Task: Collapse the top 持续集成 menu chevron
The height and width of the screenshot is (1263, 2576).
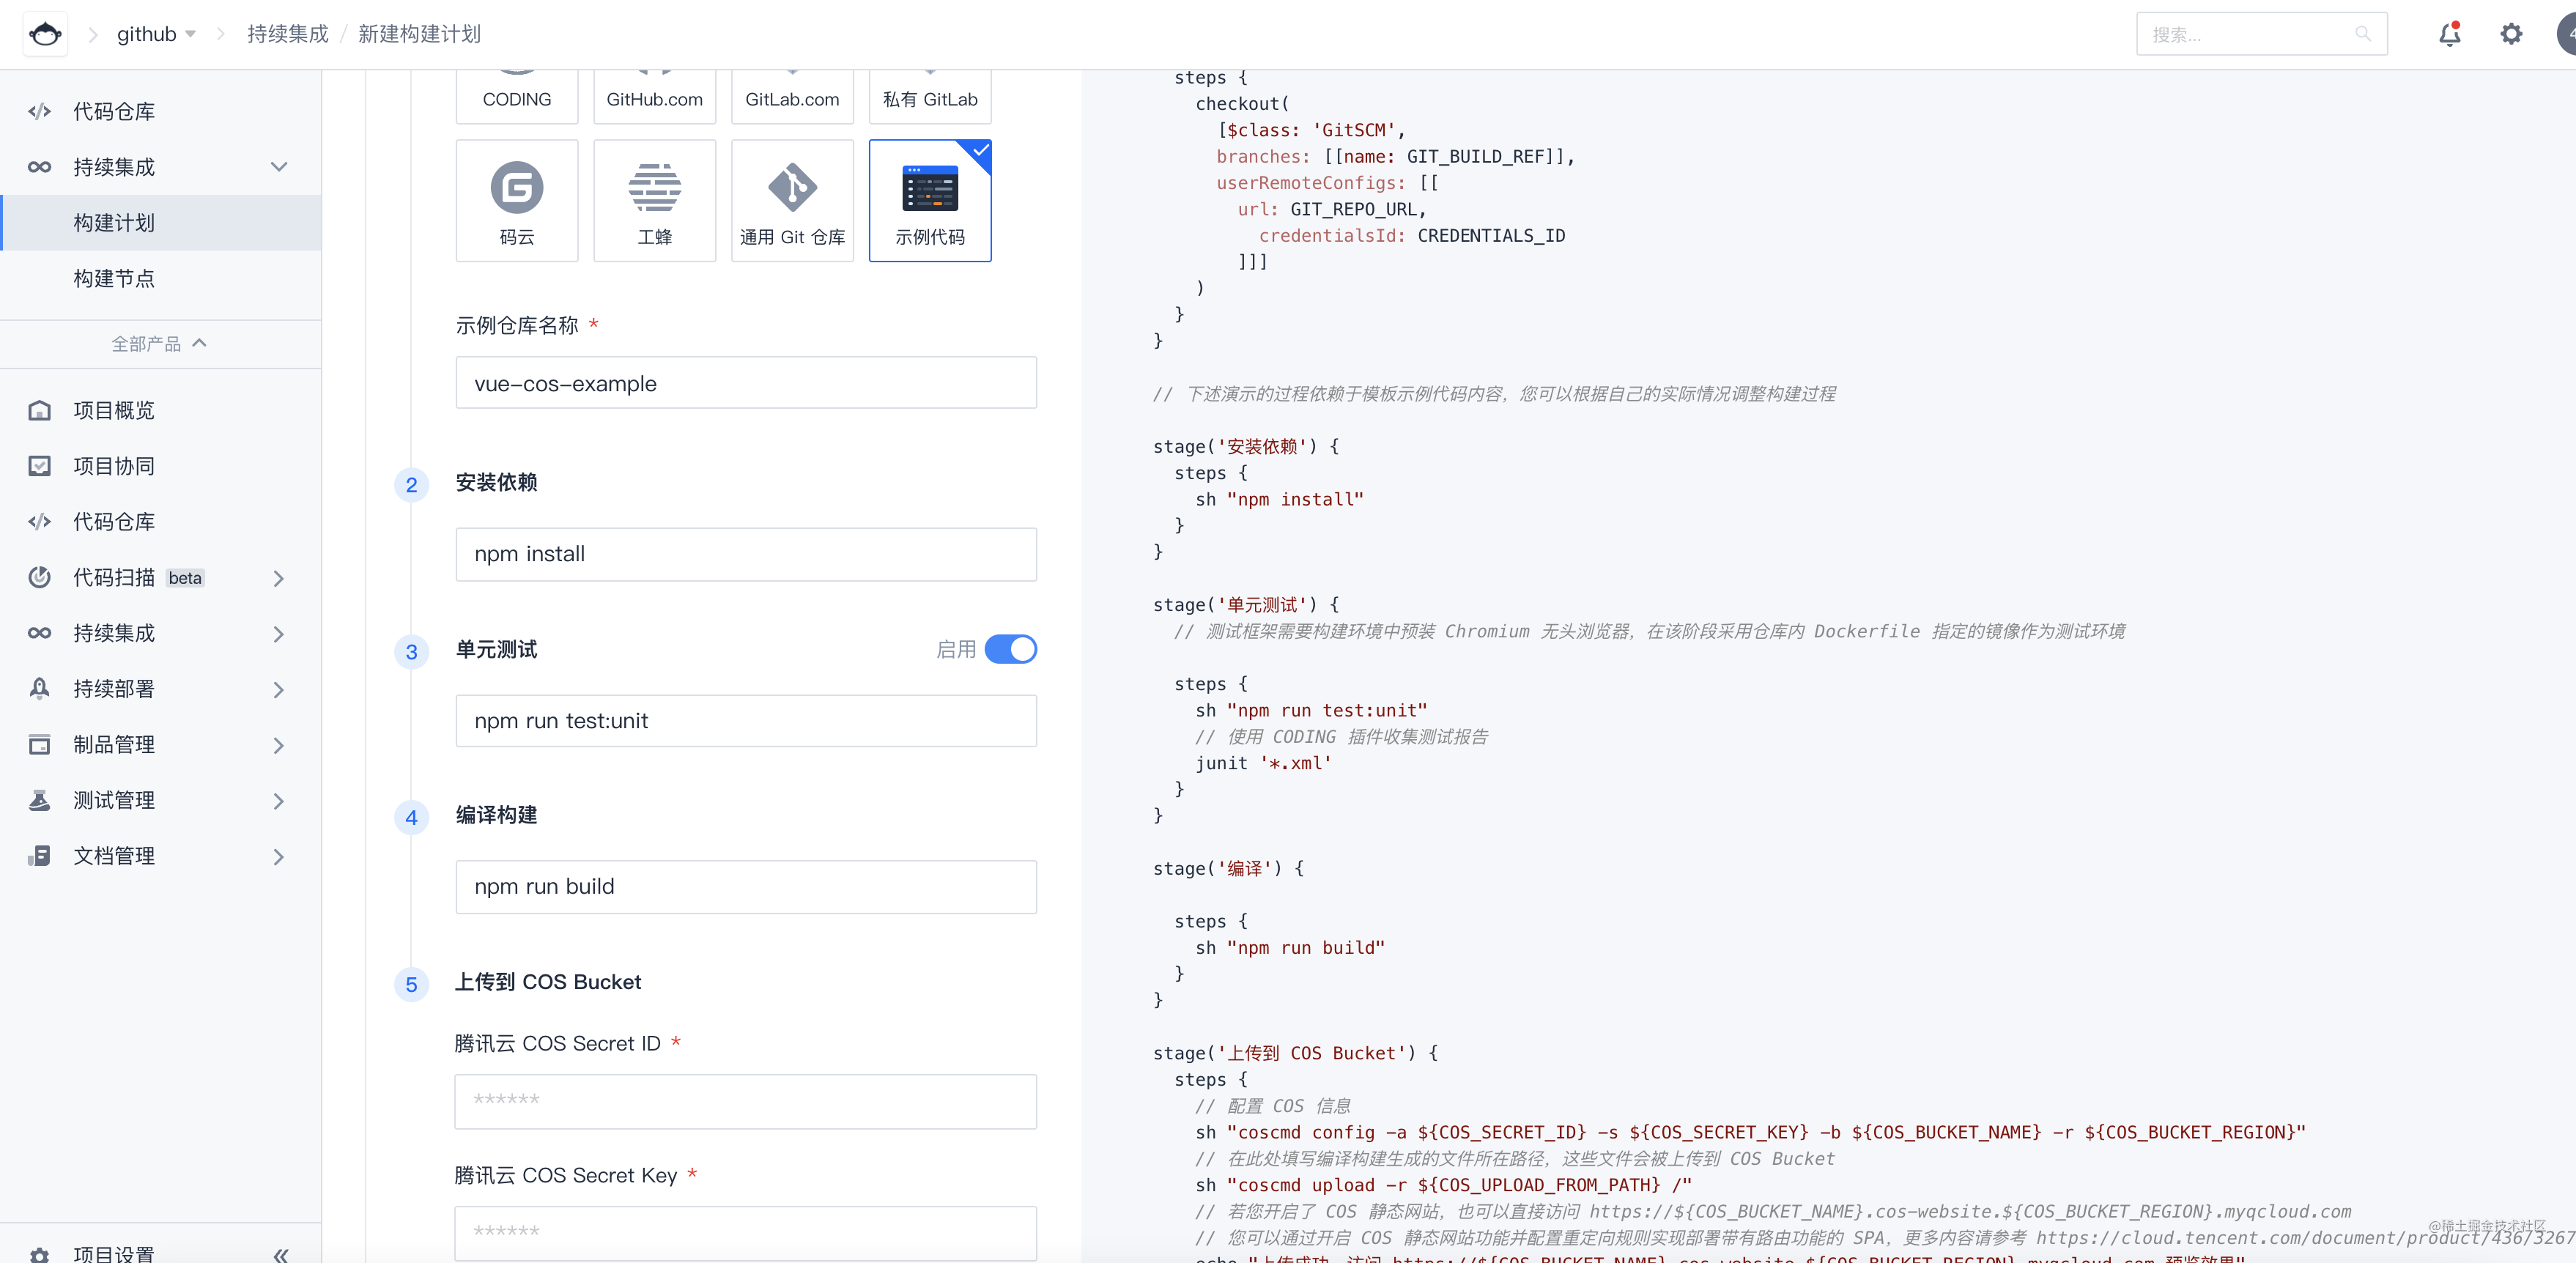Action: pos(279,167)
